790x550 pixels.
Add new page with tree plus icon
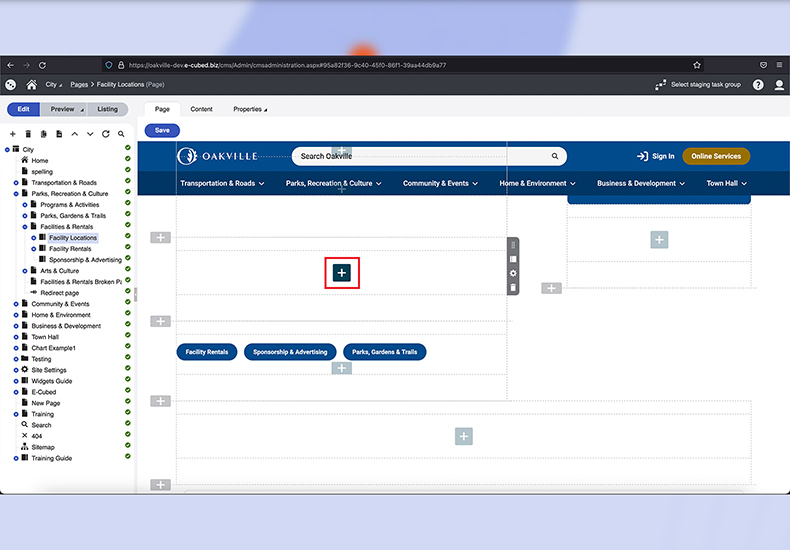[x=13, y=134]
